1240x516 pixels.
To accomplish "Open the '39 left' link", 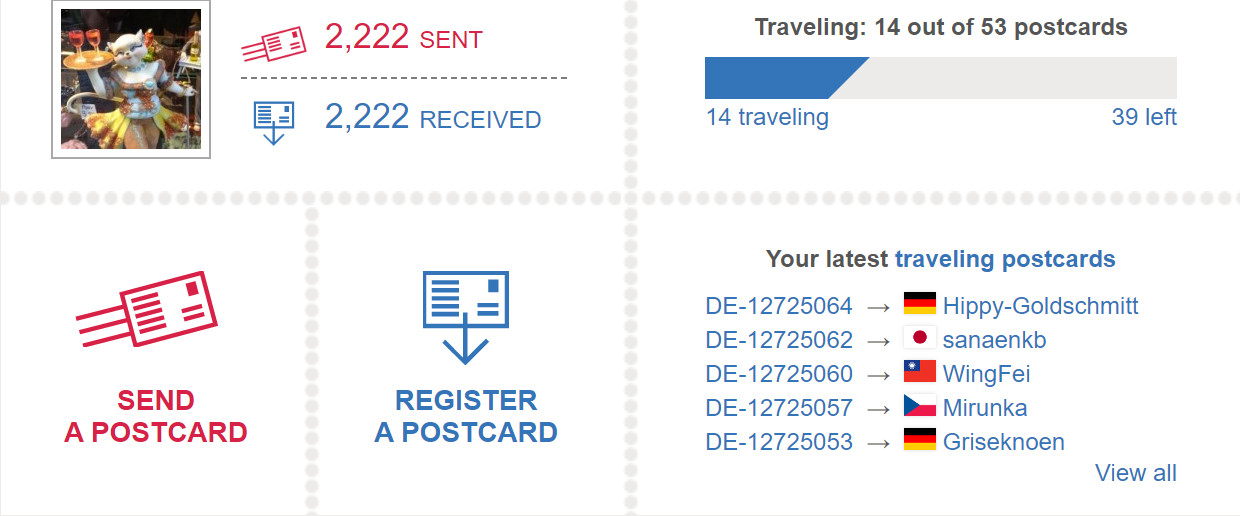I will coord(1144,117).
